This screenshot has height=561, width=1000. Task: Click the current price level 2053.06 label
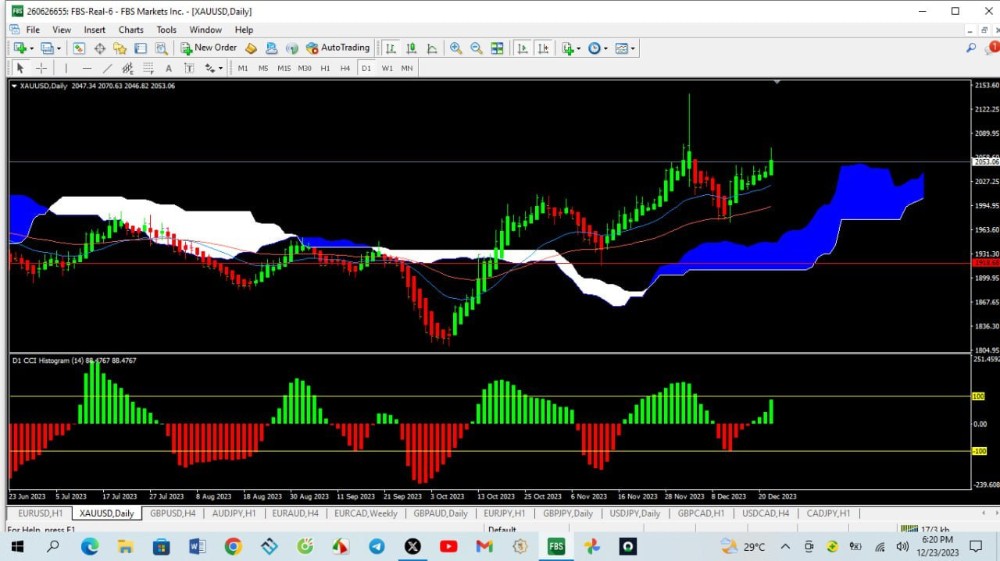(985, 162)
